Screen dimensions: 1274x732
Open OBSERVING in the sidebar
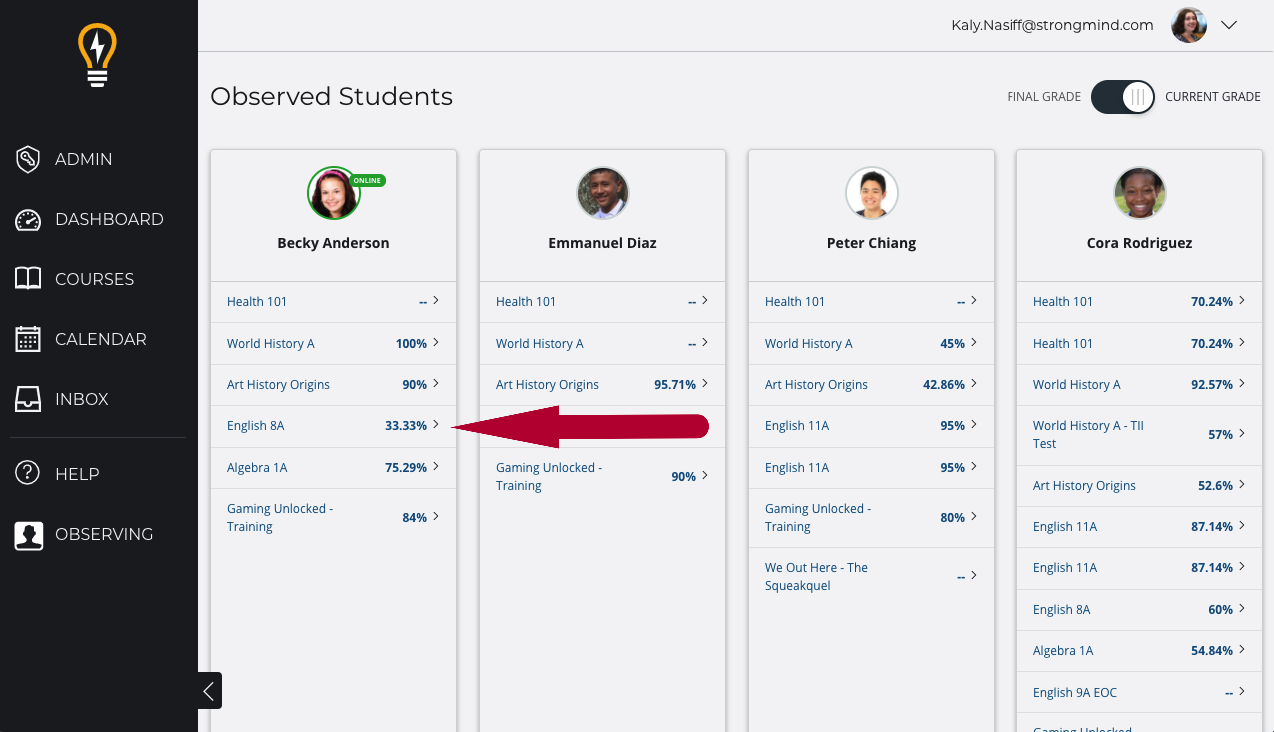[x=104, y=534]
